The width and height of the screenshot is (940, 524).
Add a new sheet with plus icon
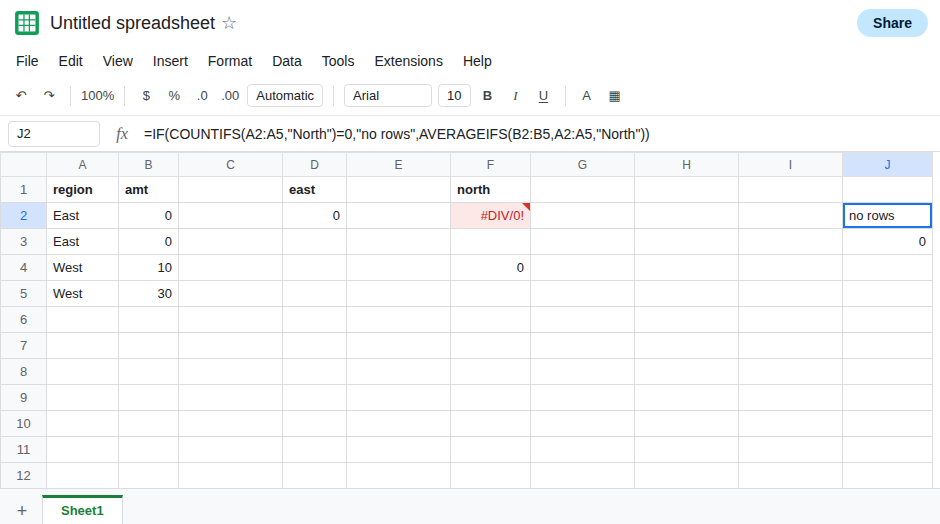[x=22, y=510]
